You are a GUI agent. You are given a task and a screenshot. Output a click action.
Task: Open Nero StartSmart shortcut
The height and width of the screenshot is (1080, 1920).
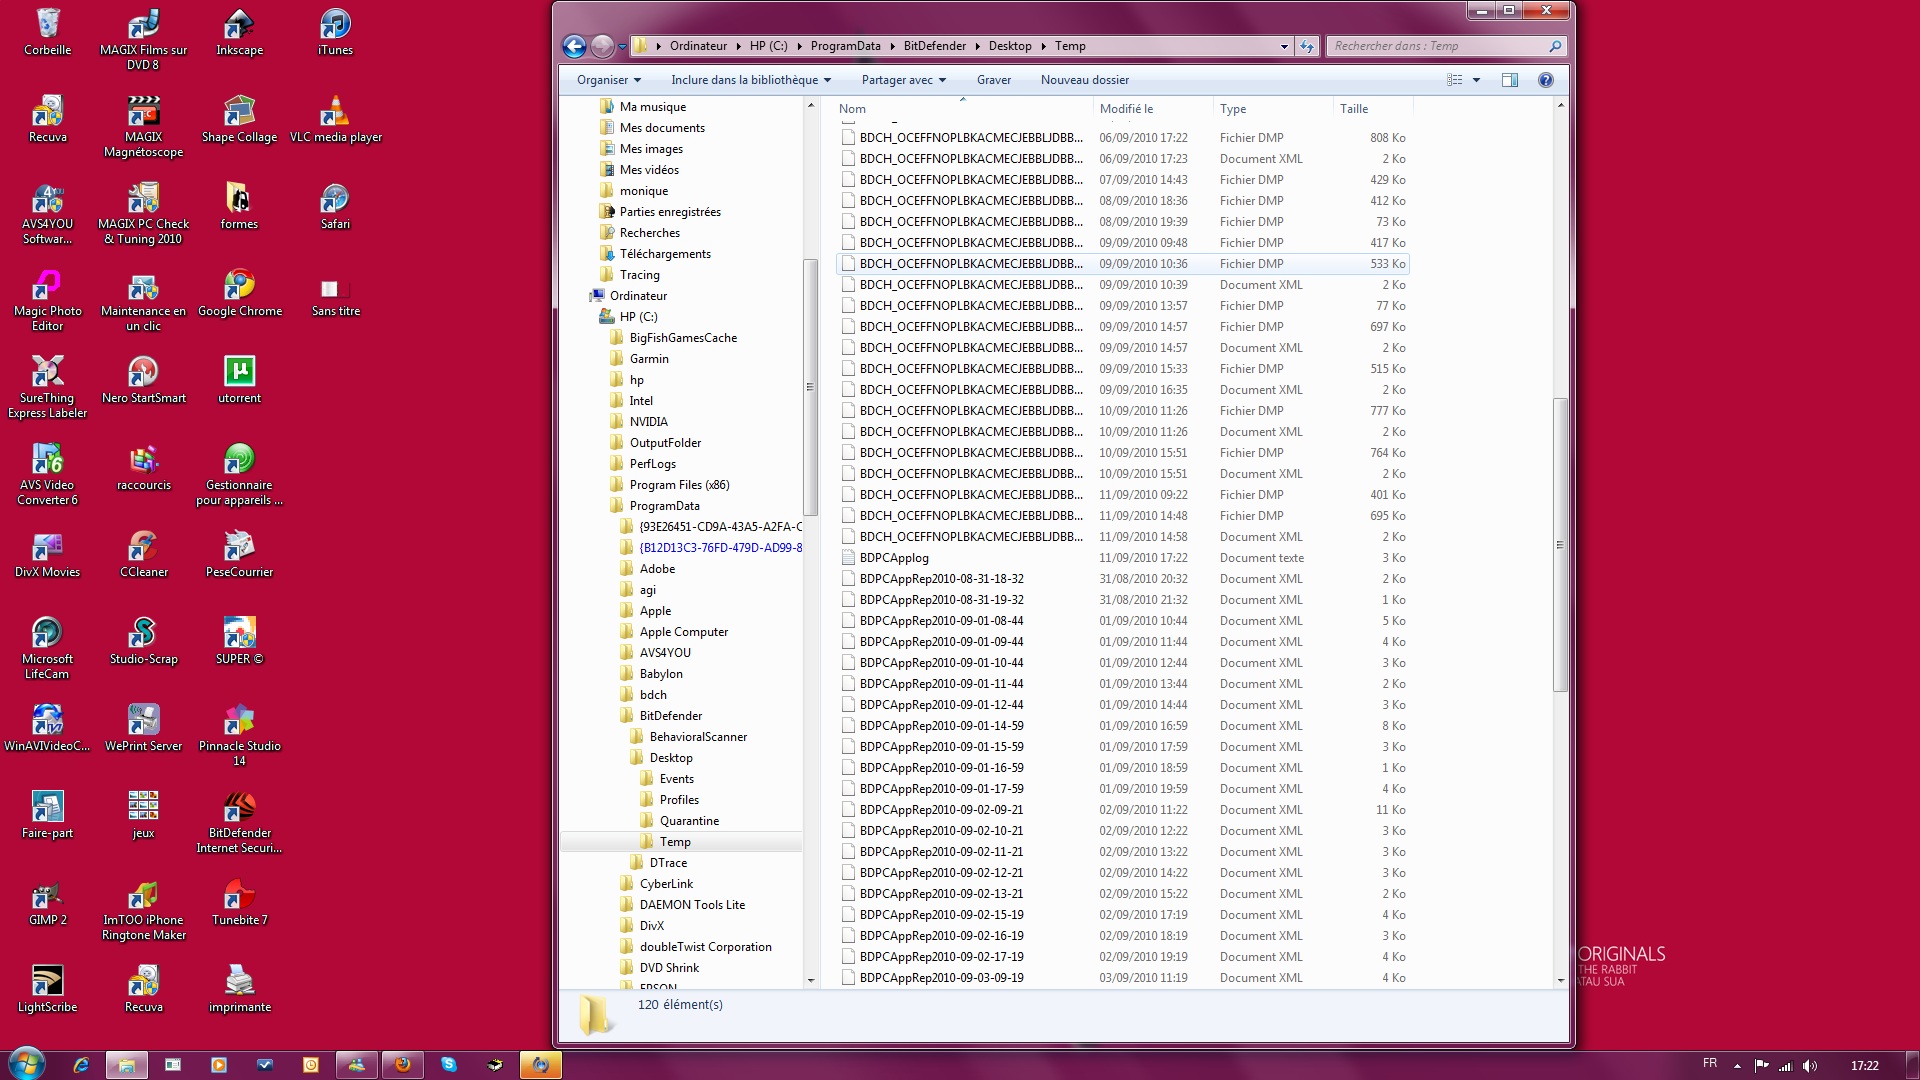click(143, 380)
